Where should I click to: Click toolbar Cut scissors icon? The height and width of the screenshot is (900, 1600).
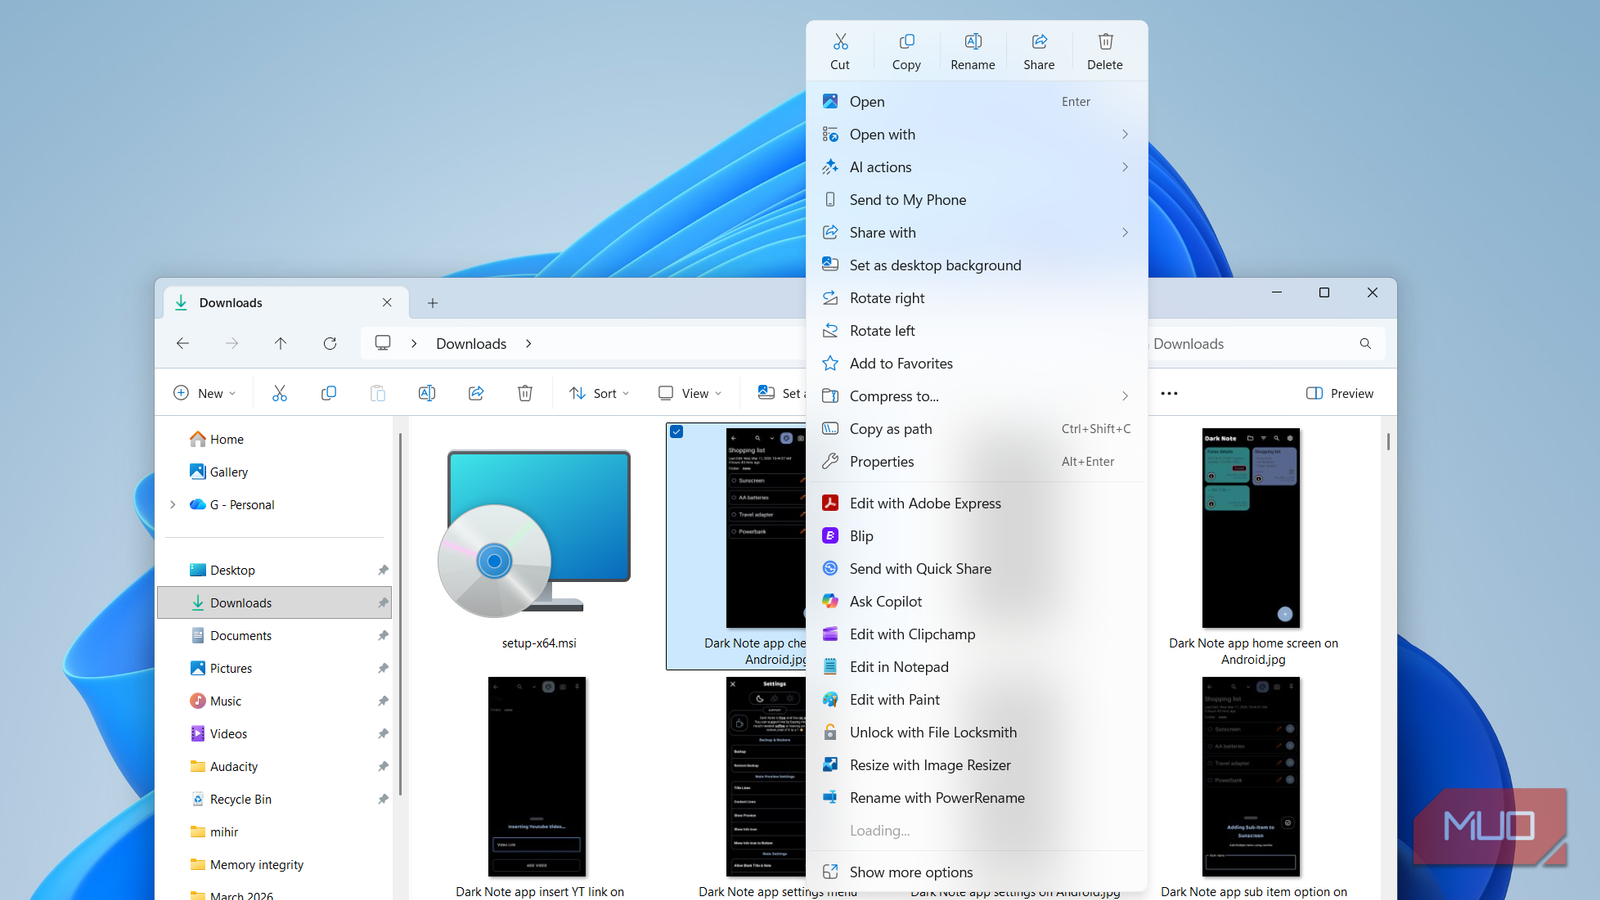[280, 394]
